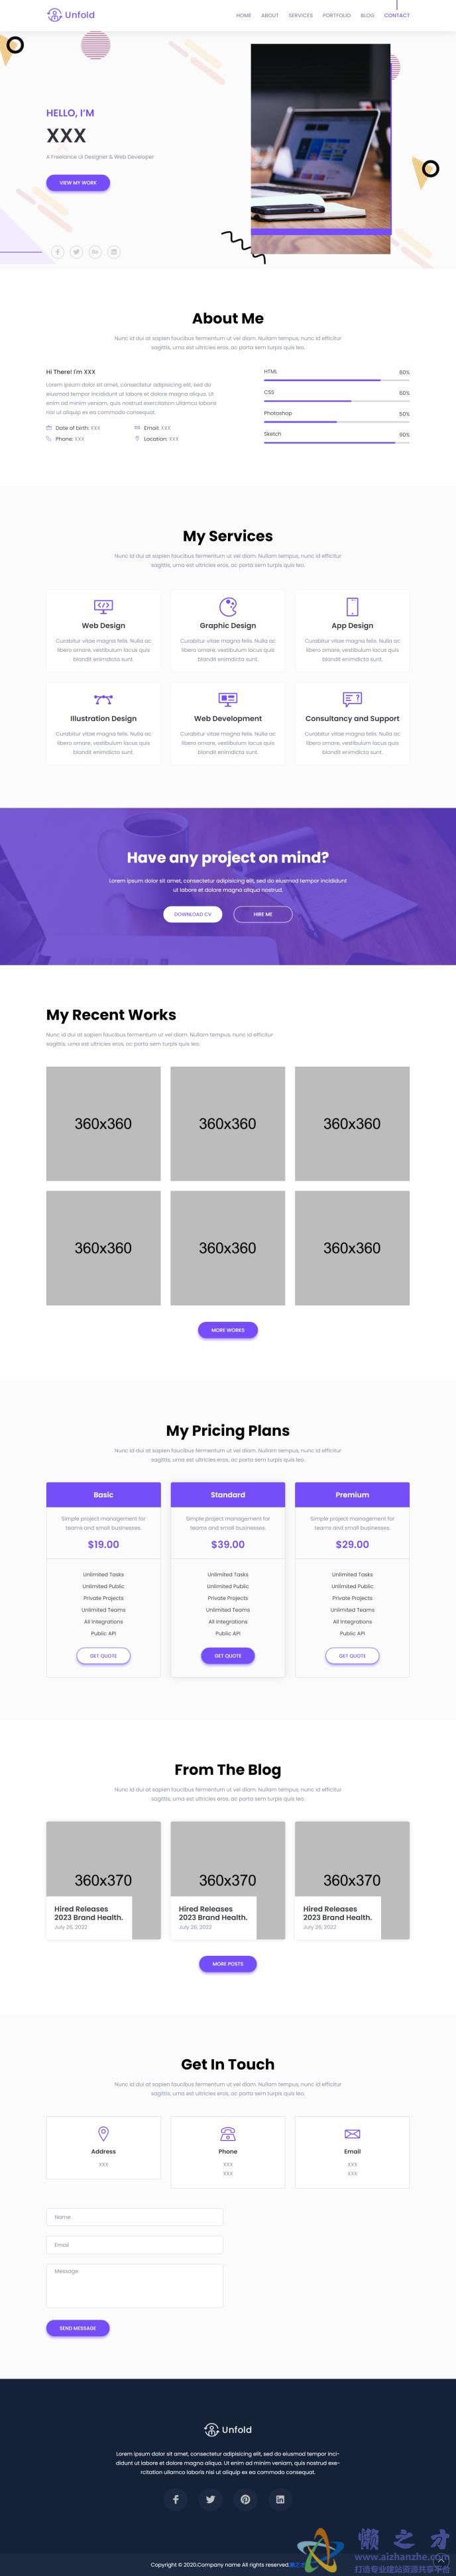
Task: Click the Email envelope icon in contact section
Action: (x=352, y=2133)
